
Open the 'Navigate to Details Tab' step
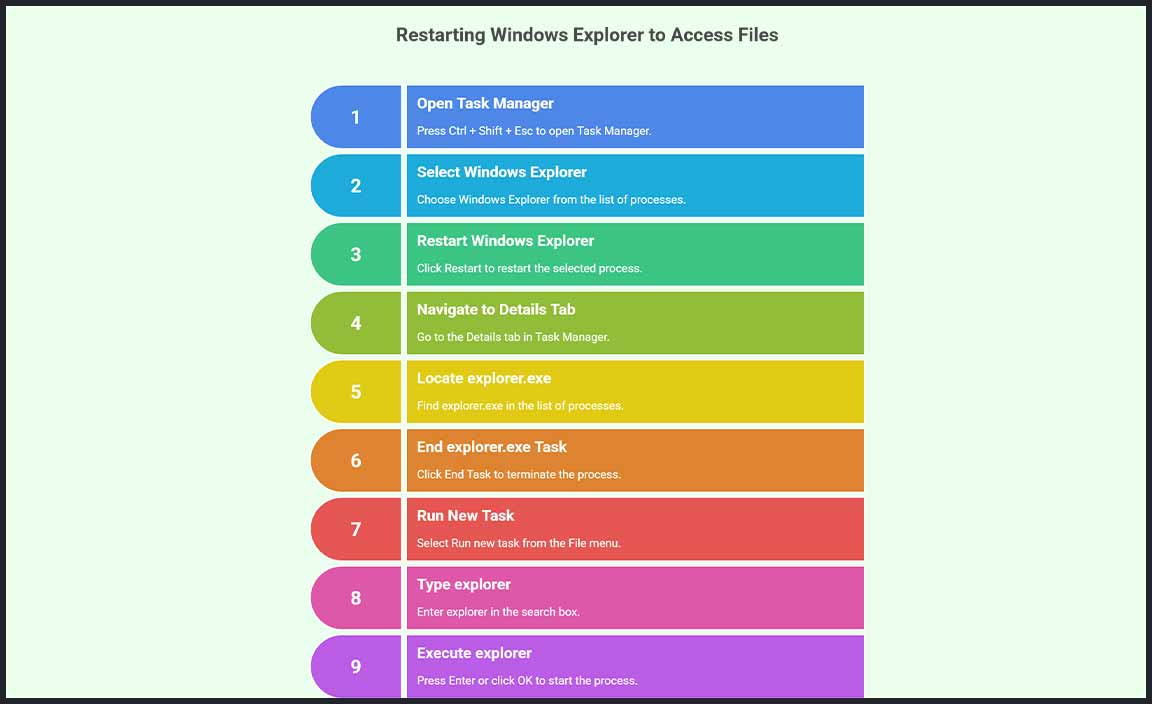tap(496, 310)
